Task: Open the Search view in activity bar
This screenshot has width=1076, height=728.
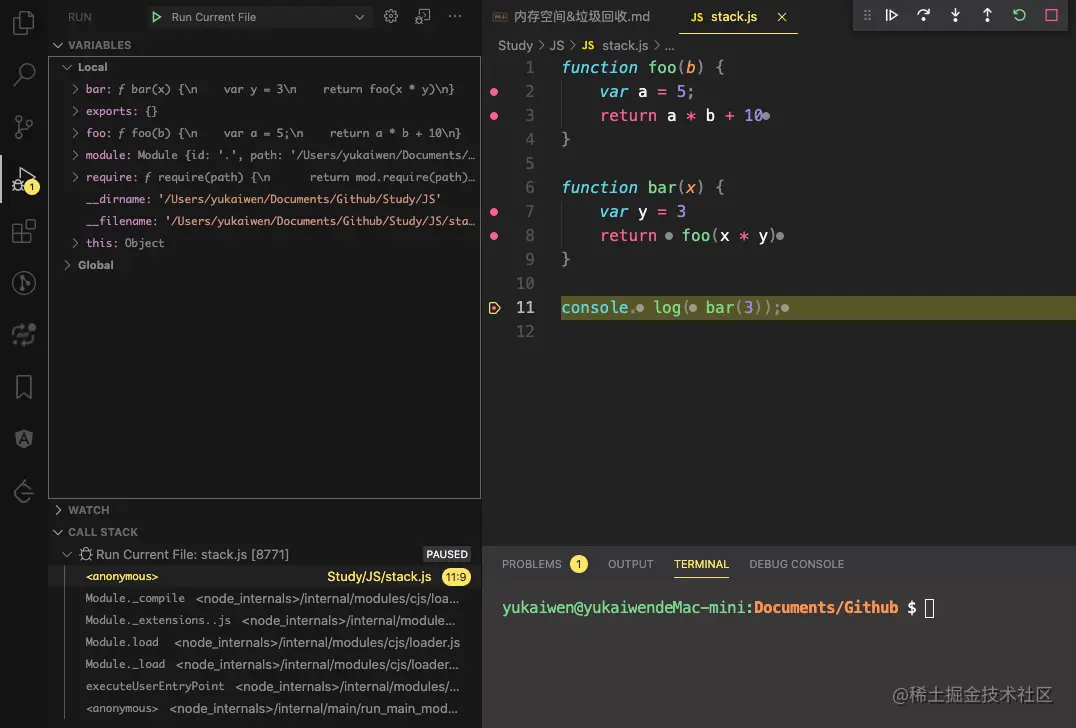Action: [24, 74]
